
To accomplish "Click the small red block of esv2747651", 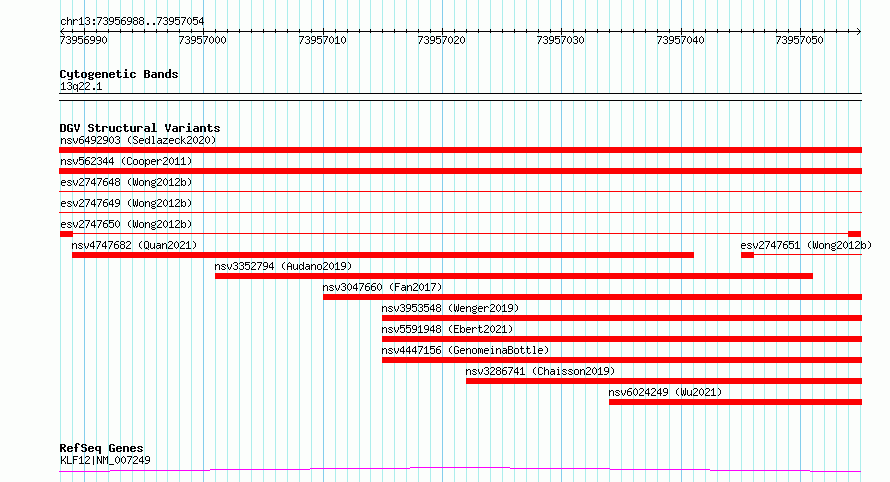I will tap(748, 255).
